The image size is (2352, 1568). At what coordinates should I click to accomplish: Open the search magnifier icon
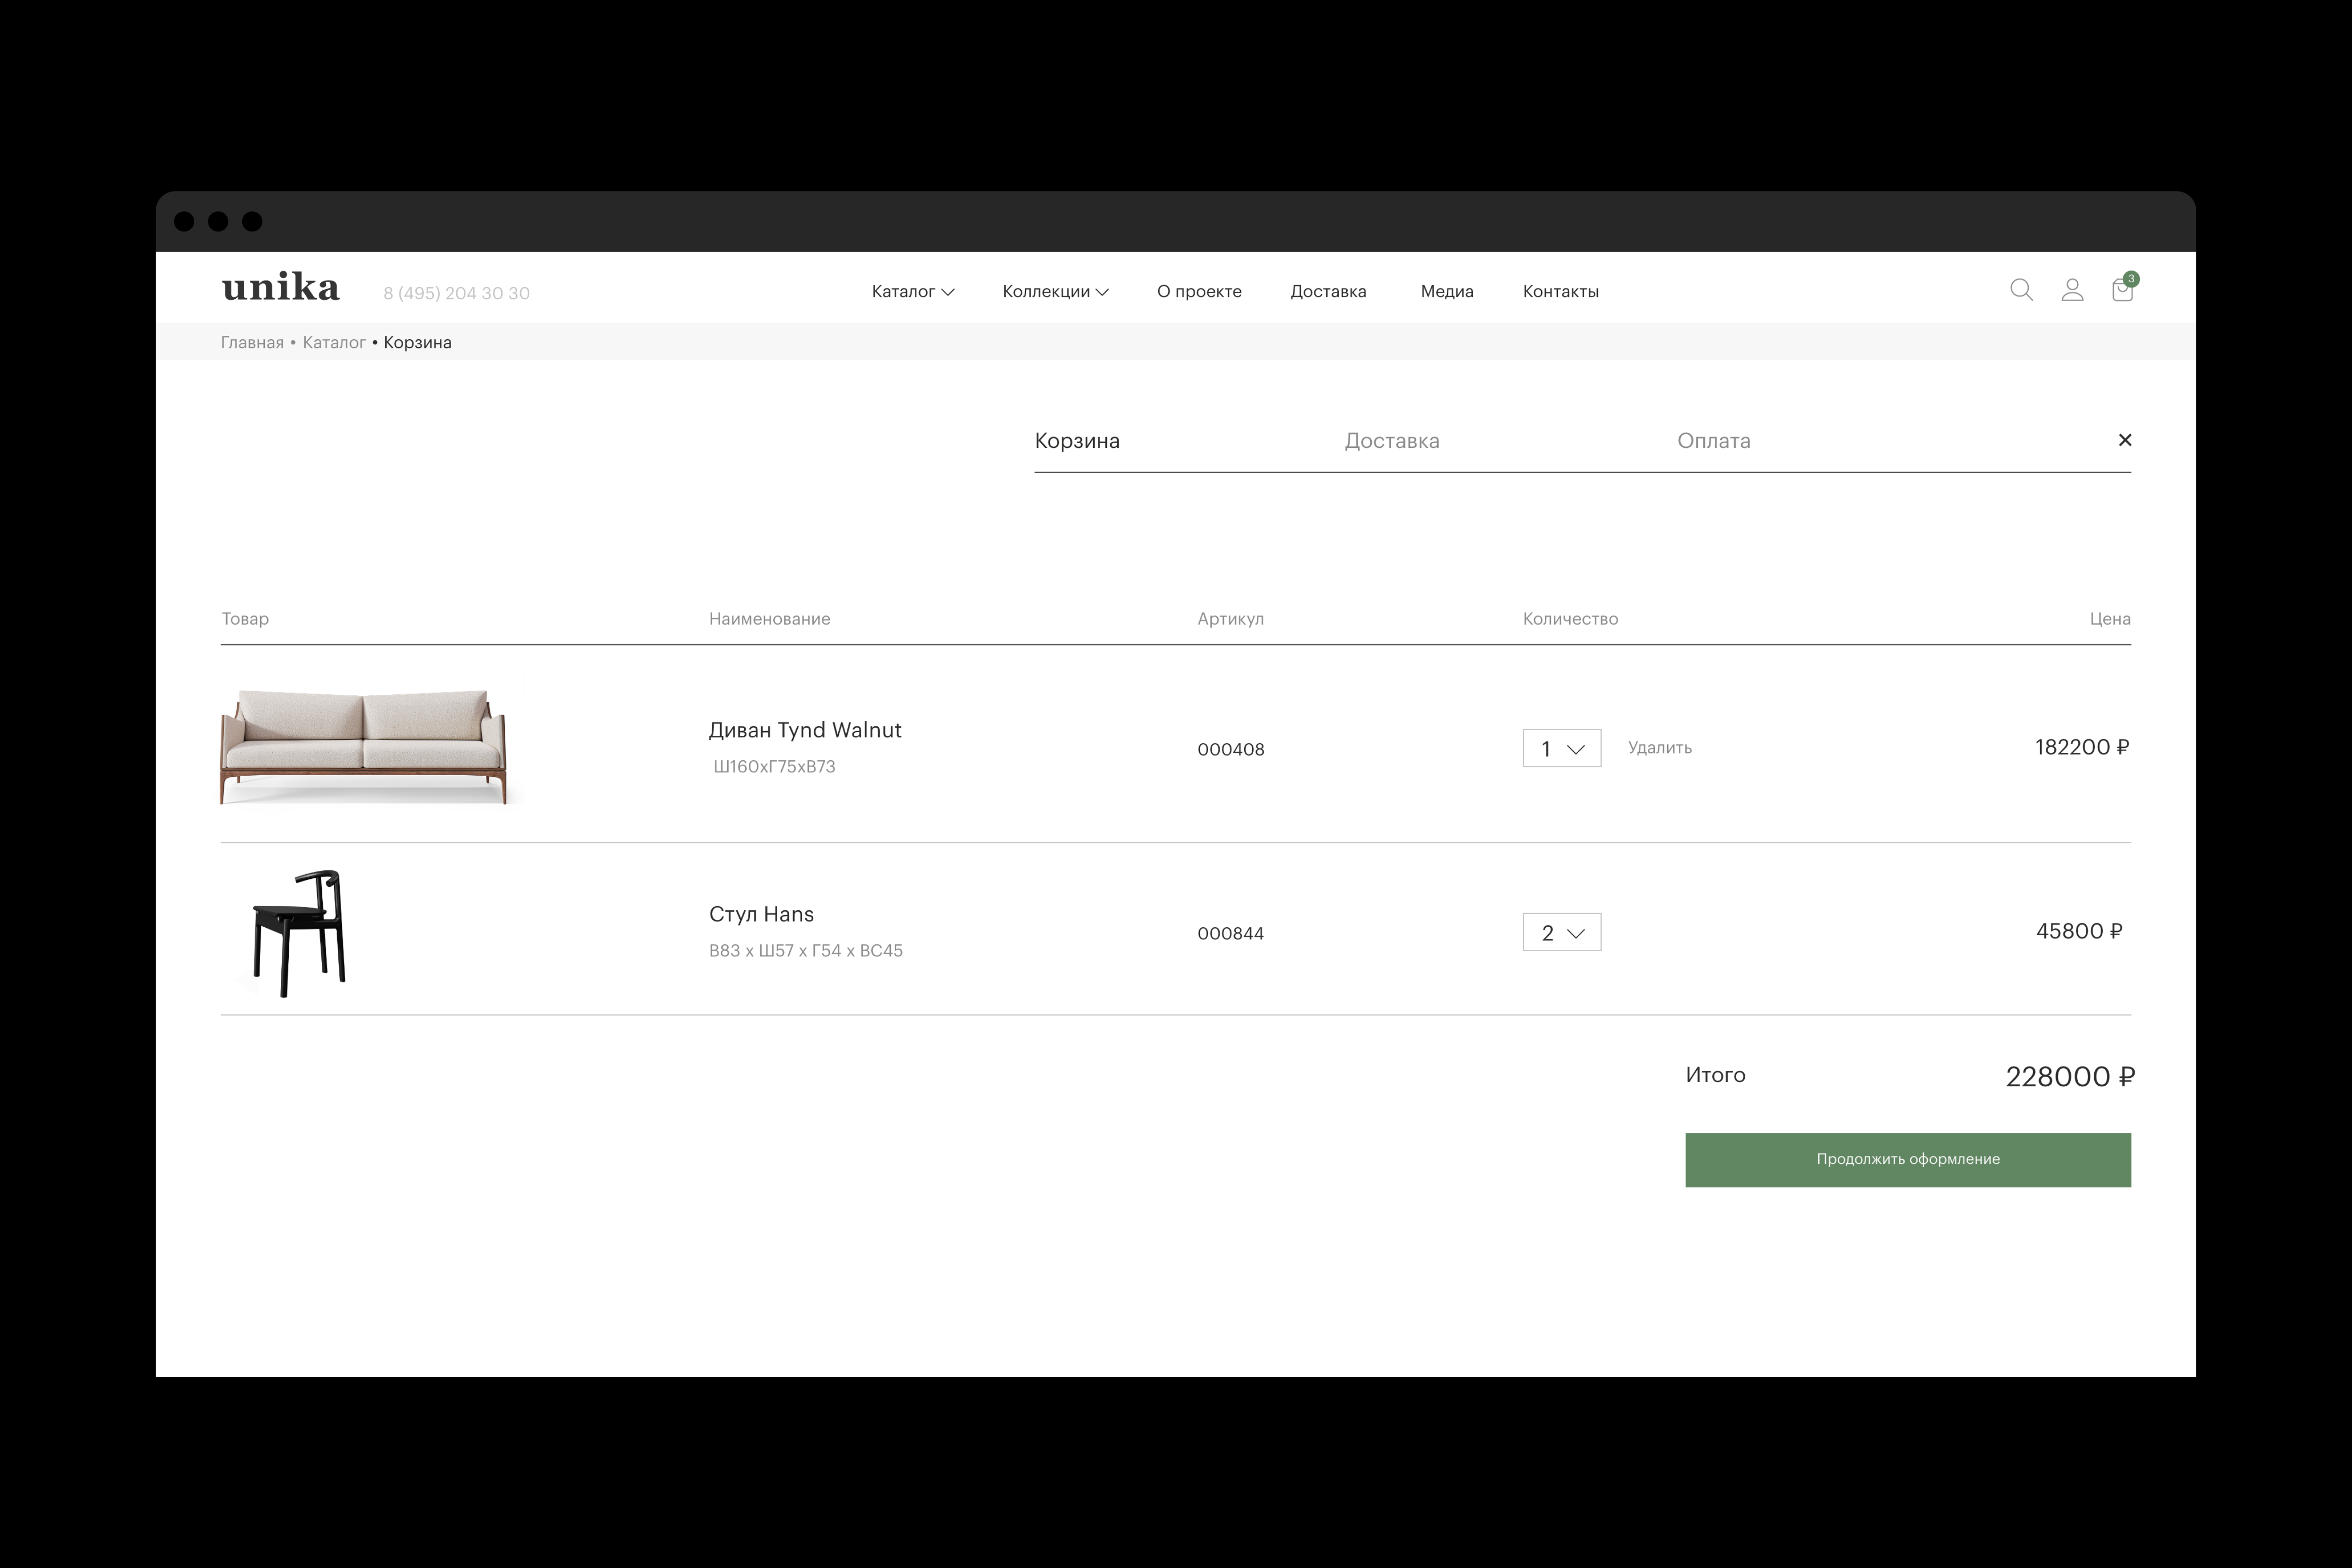point(2021,290)
